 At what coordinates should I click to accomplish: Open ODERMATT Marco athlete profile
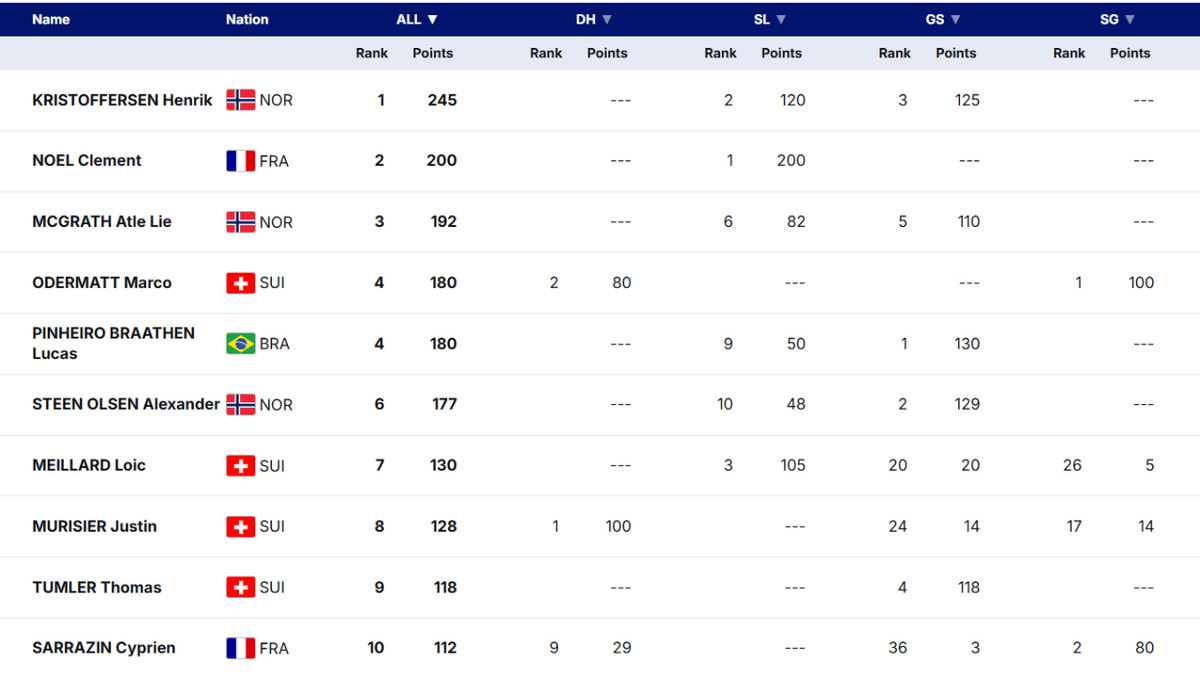click(x=102, y=283)
